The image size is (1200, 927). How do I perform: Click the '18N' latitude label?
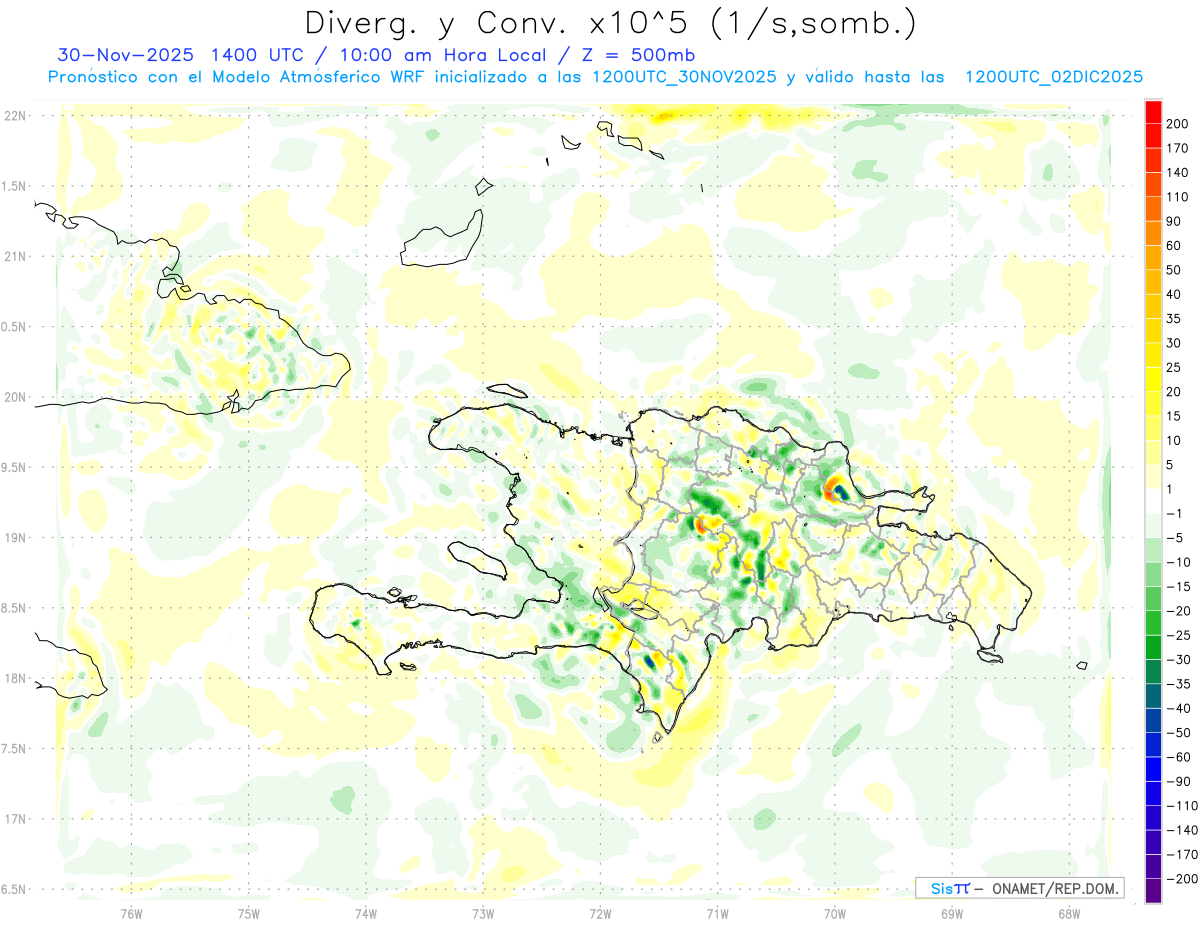coord(14,678)
